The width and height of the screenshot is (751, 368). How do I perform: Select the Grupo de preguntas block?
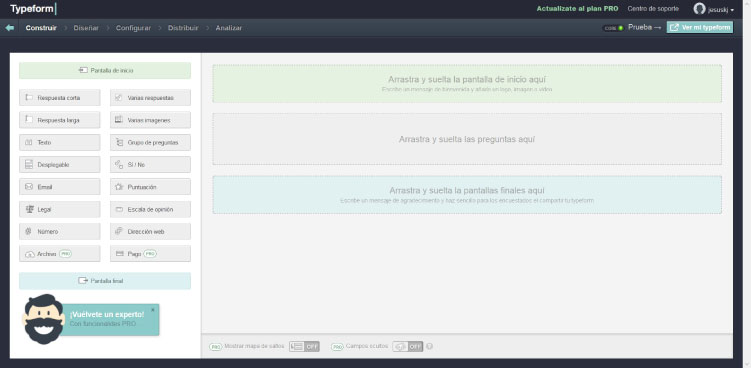(x=150, y=142)
